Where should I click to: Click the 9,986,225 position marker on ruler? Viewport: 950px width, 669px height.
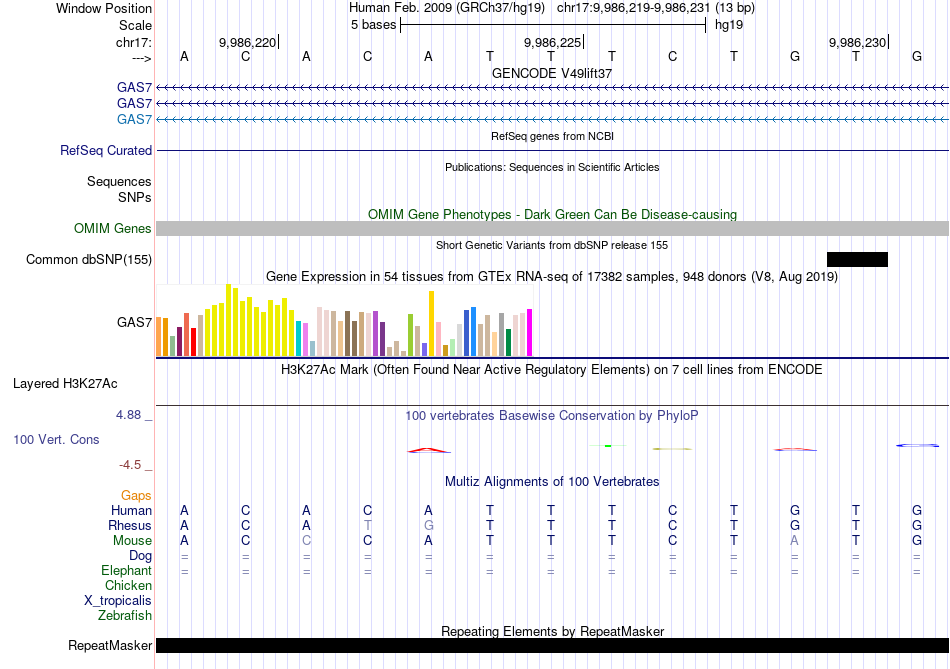pyautogui.click(x=552, y=43)
